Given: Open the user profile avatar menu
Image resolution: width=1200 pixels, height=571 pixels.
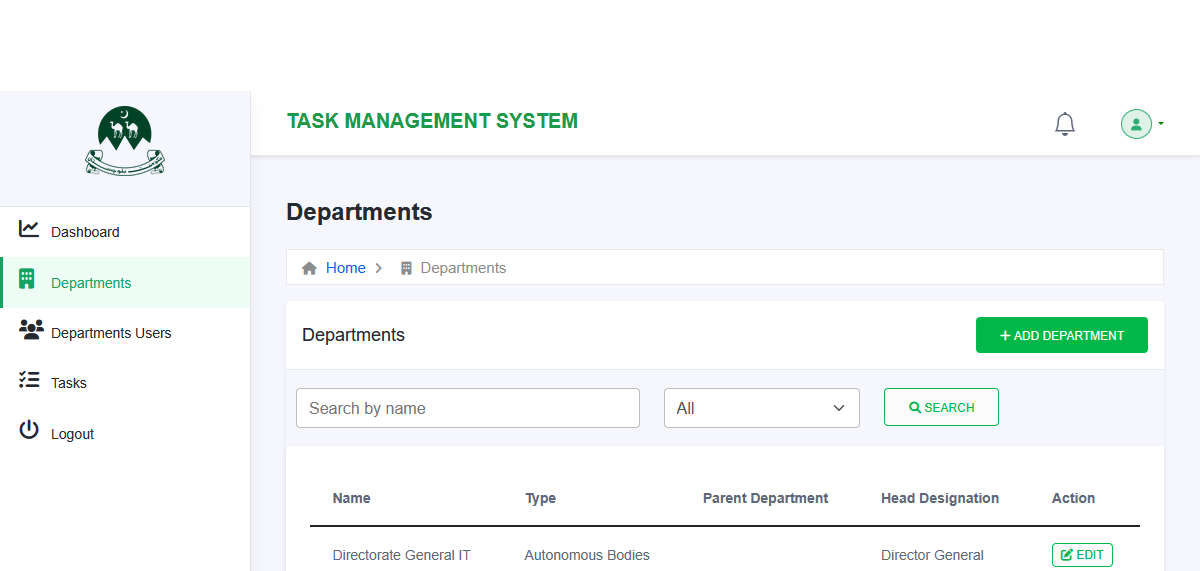Looking at the screenshot, I should (1137, 124).
